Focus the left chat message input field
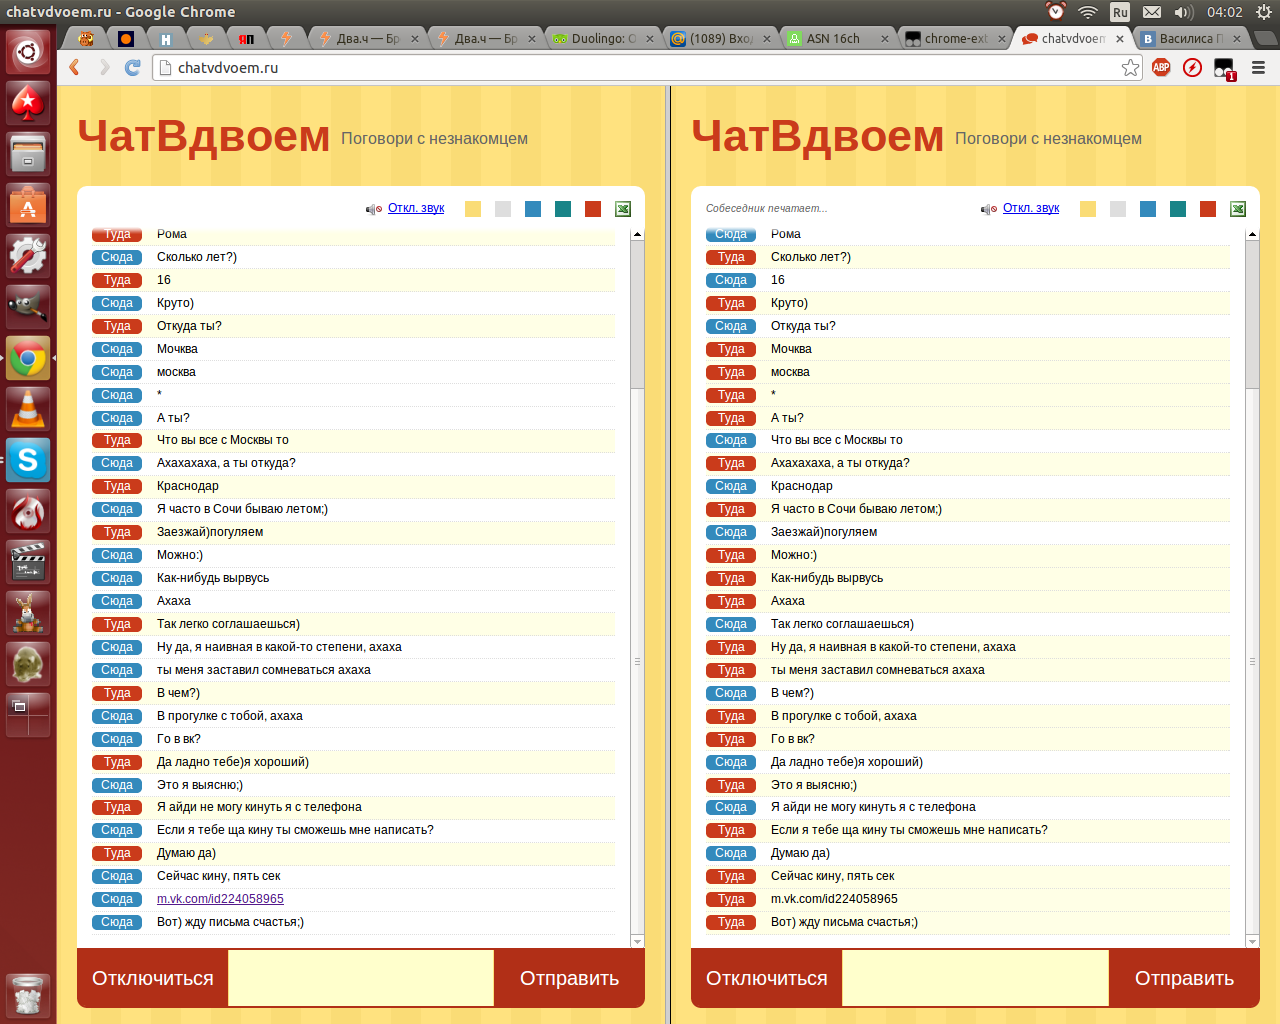The height and width of the screenshot is (1024, 1280). pos(361,978)
